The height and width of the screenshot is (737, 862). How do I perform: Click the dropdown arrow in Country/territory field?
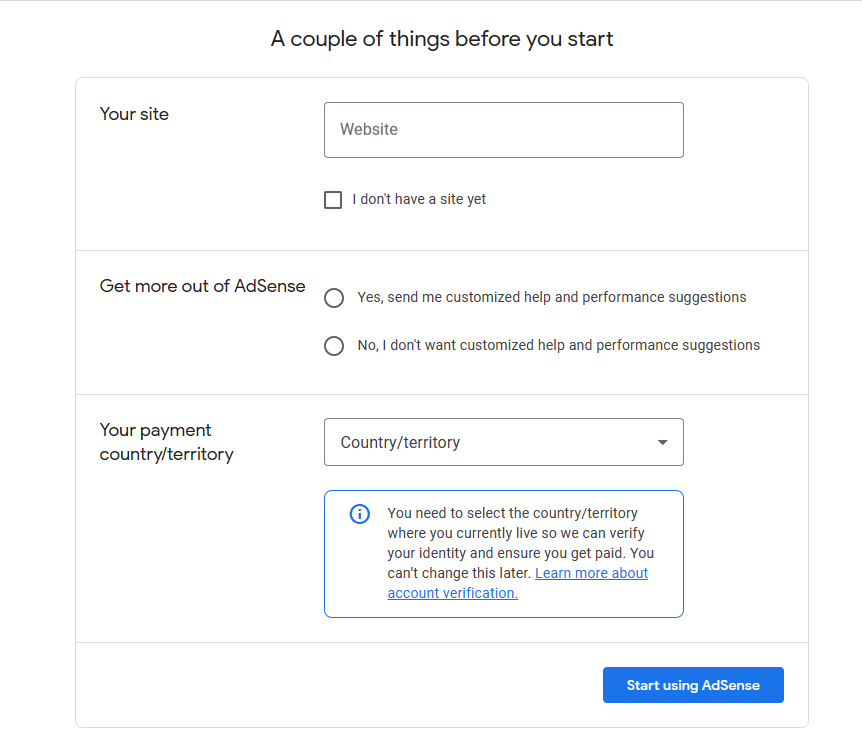(662, 443)
